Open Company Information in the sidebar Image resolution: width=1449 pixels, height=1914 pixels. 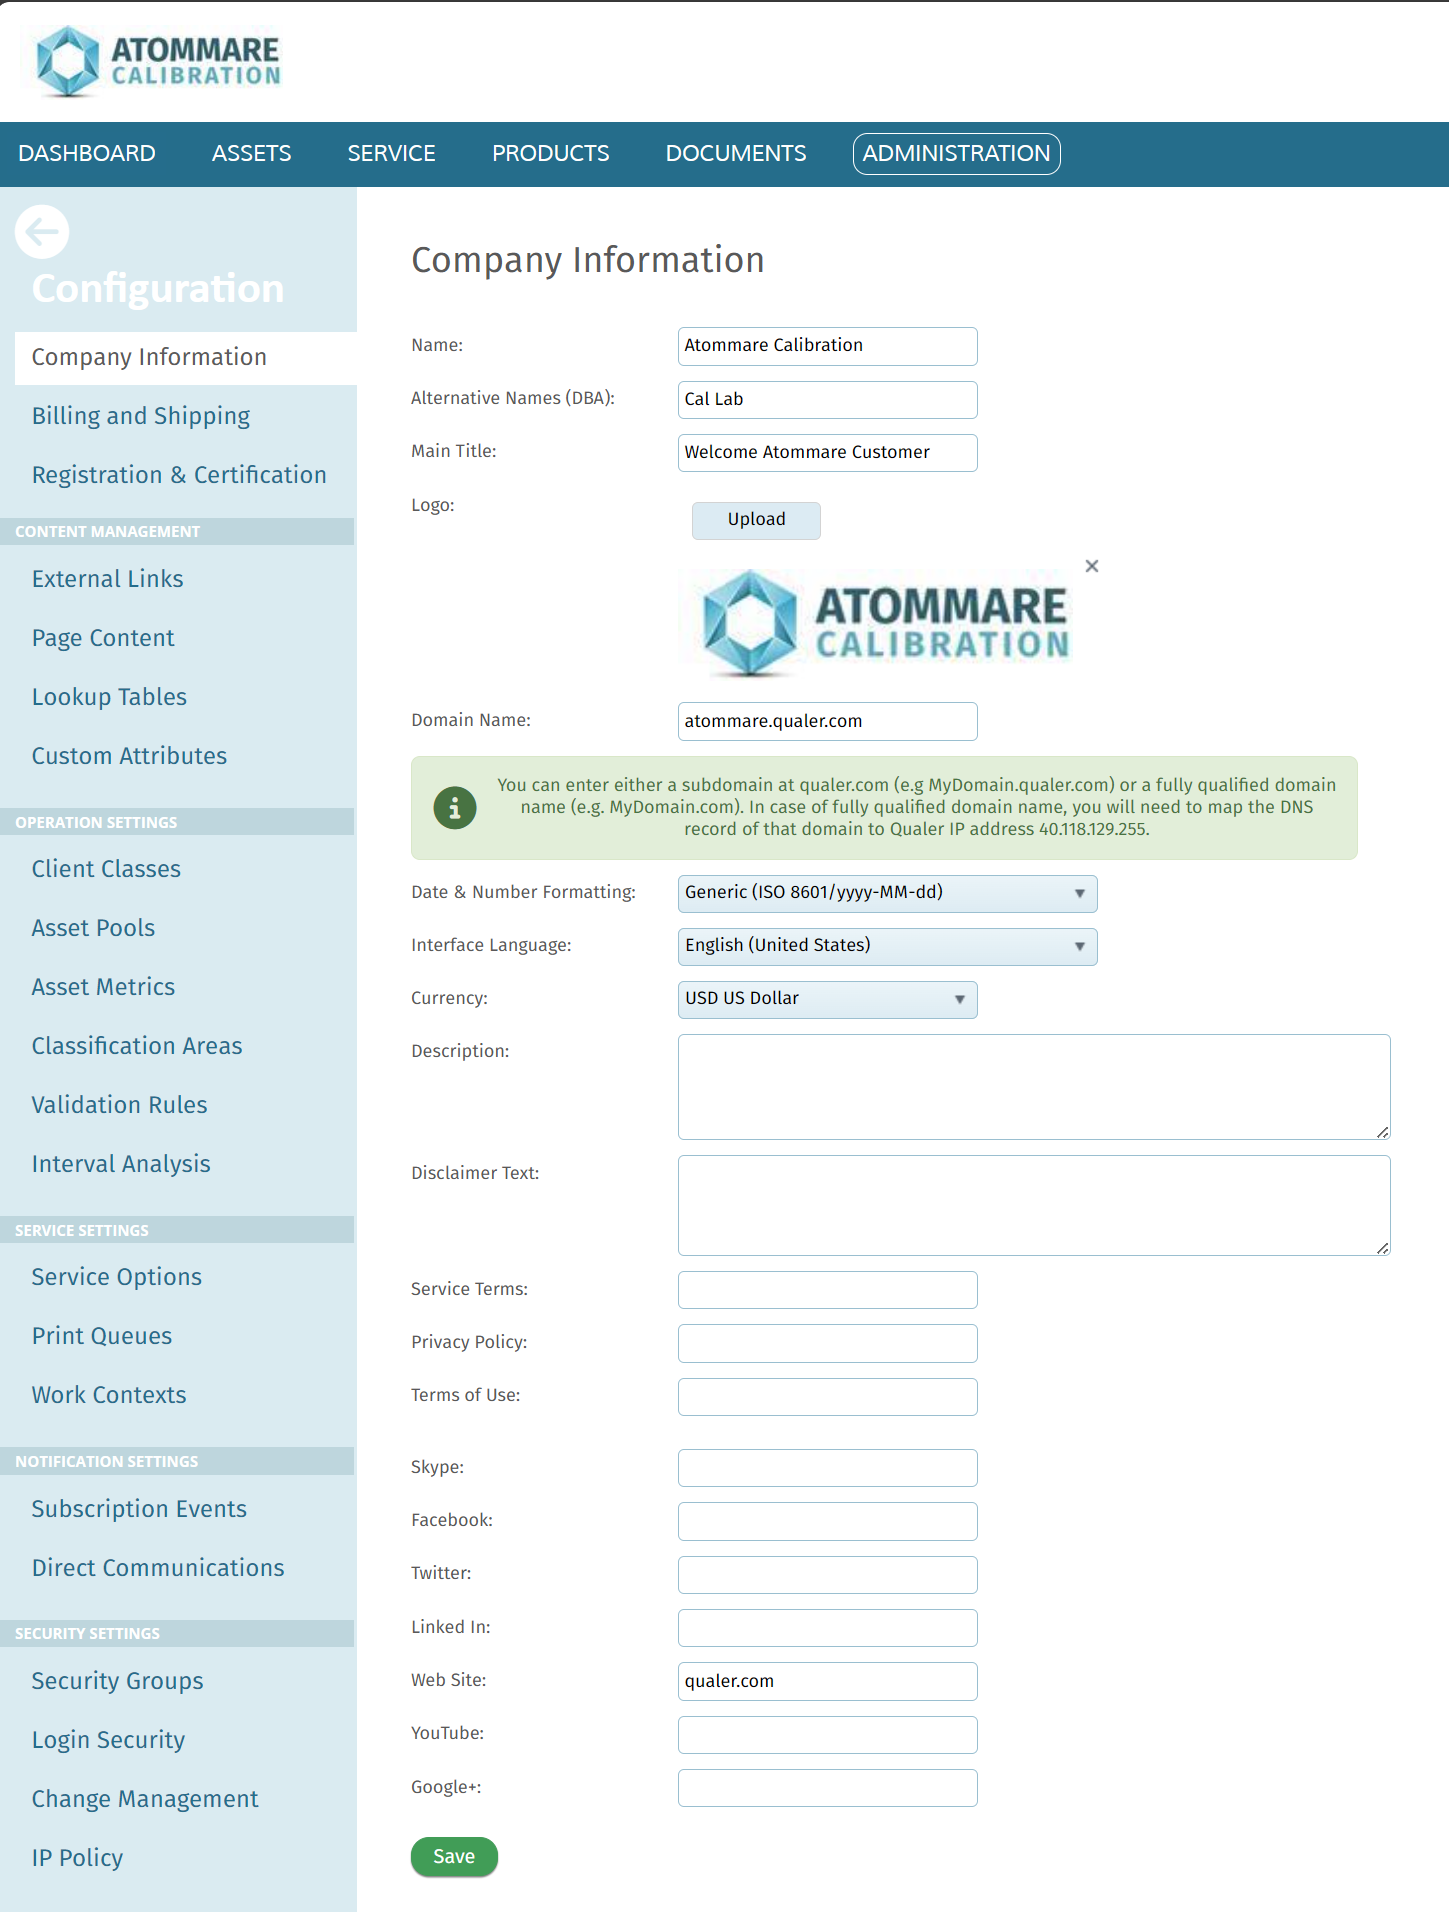(186, 357)
